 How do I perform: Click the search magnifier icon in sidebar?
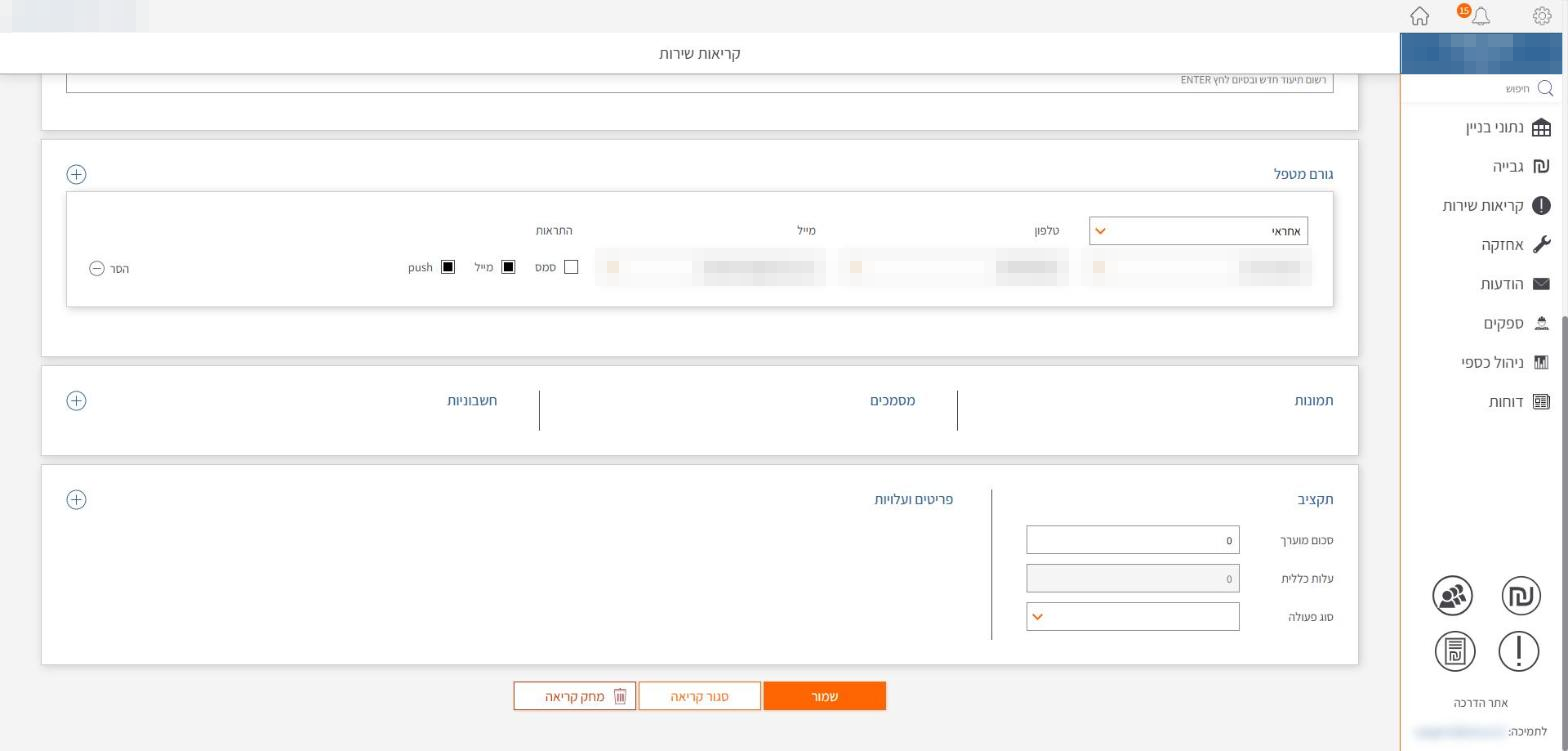[1545, 89]
